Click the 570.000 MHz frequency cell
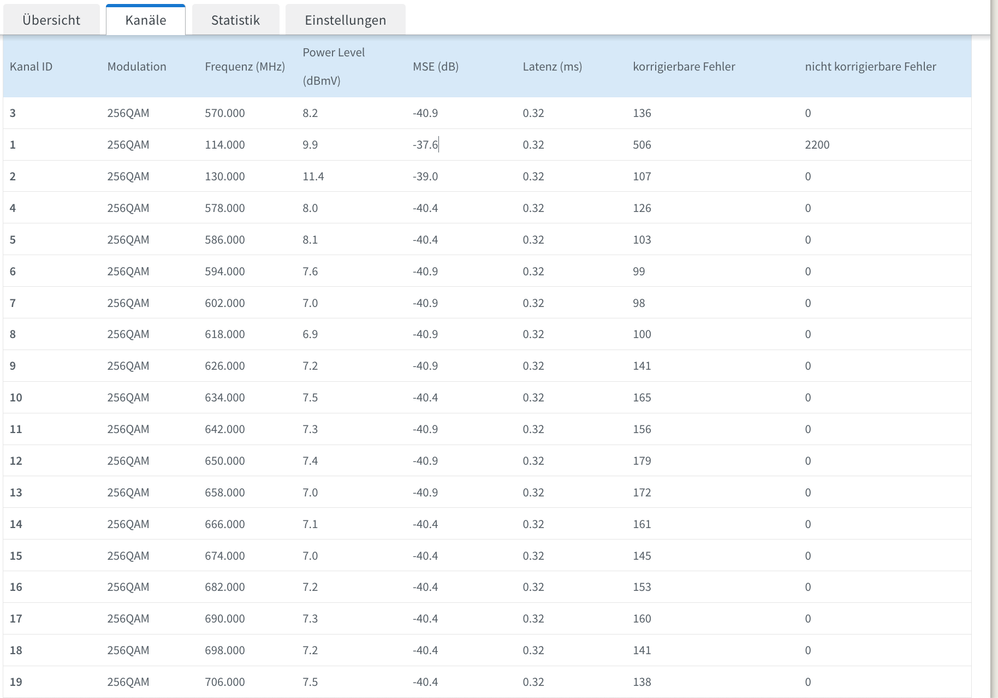 [225, 113]
